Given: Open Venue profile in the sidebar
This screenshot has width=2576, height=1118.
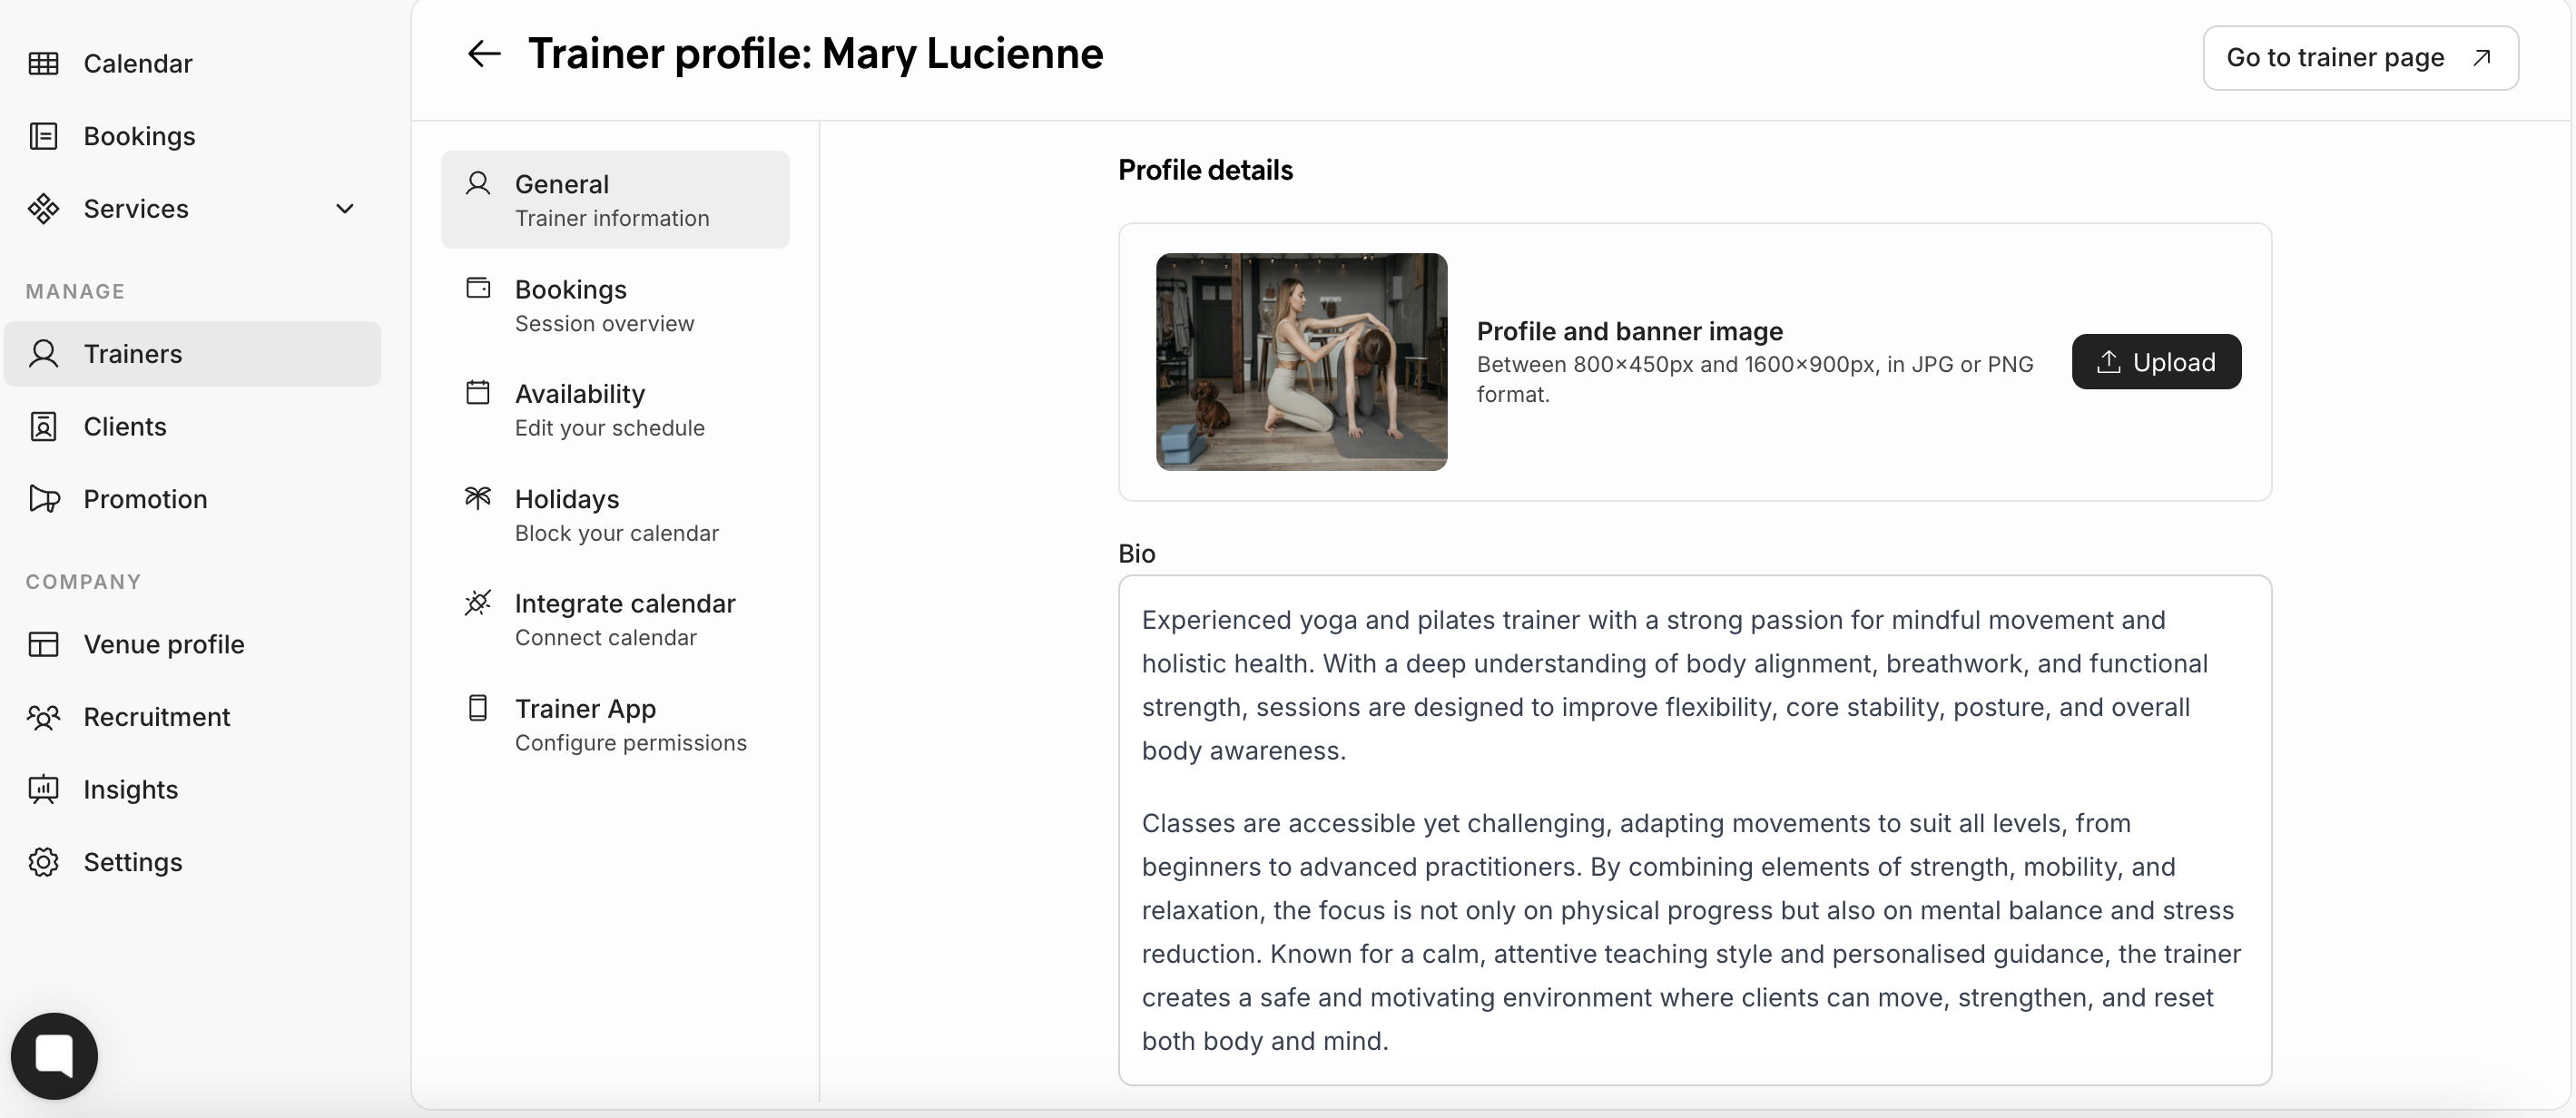Looking at the screenshot, I should click(x=164, y=644).
